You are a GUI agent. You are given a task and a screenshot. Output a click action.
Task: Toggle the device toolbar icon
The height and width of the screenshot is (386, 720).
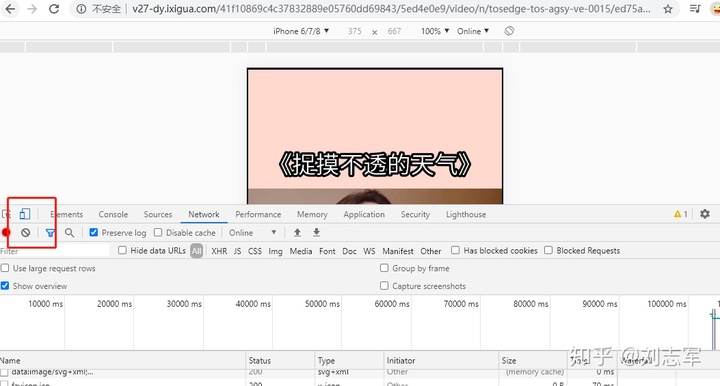coord(25,214)
